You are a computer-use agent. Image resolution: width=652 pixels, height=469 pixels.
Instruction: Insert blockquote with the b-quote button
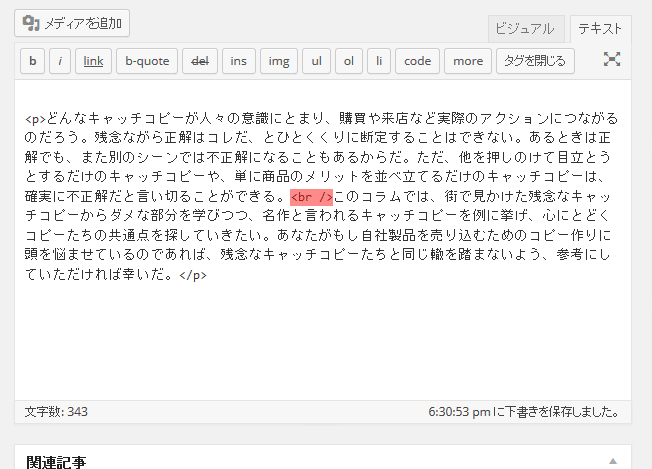coord(147,61)
